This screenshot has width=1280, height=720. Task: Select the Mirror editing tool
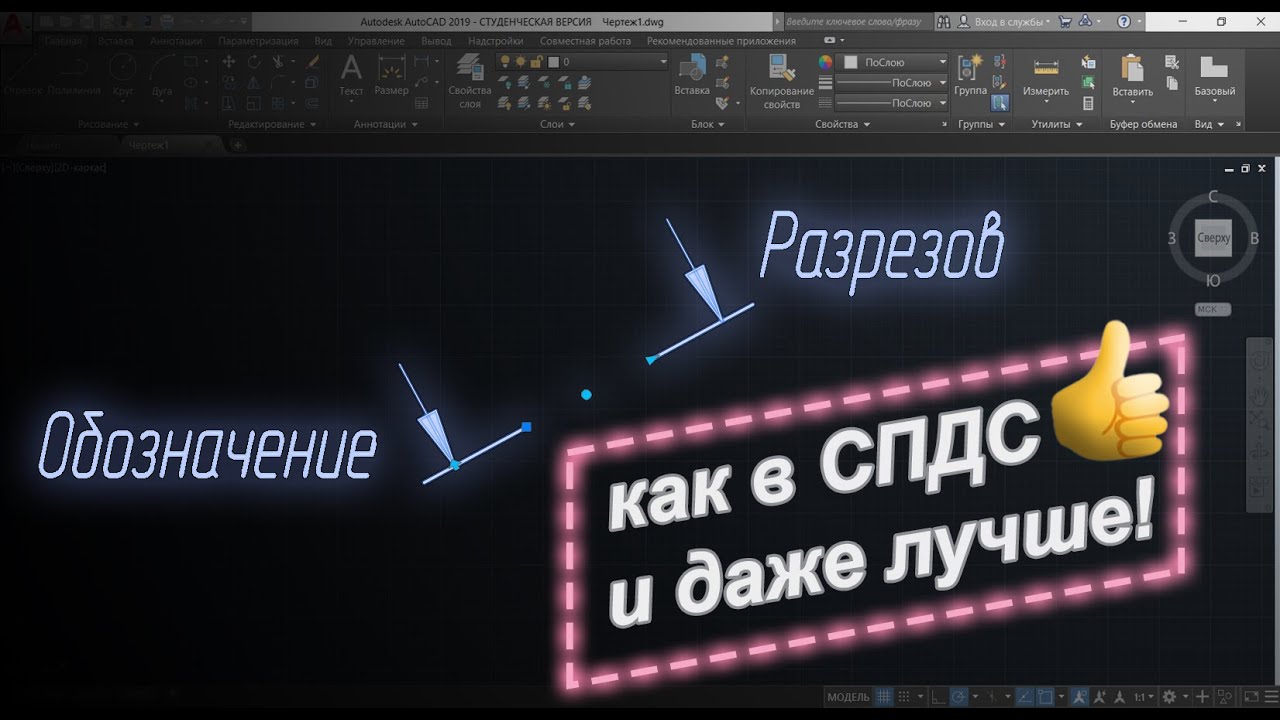click(253, 82)
